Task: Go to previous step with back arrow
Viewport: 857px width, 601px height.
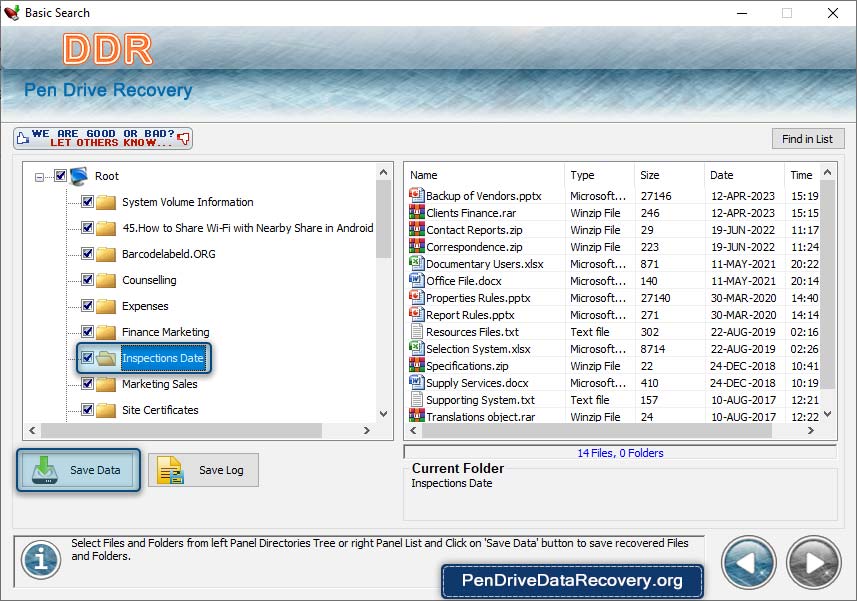Action: [751, 563]
